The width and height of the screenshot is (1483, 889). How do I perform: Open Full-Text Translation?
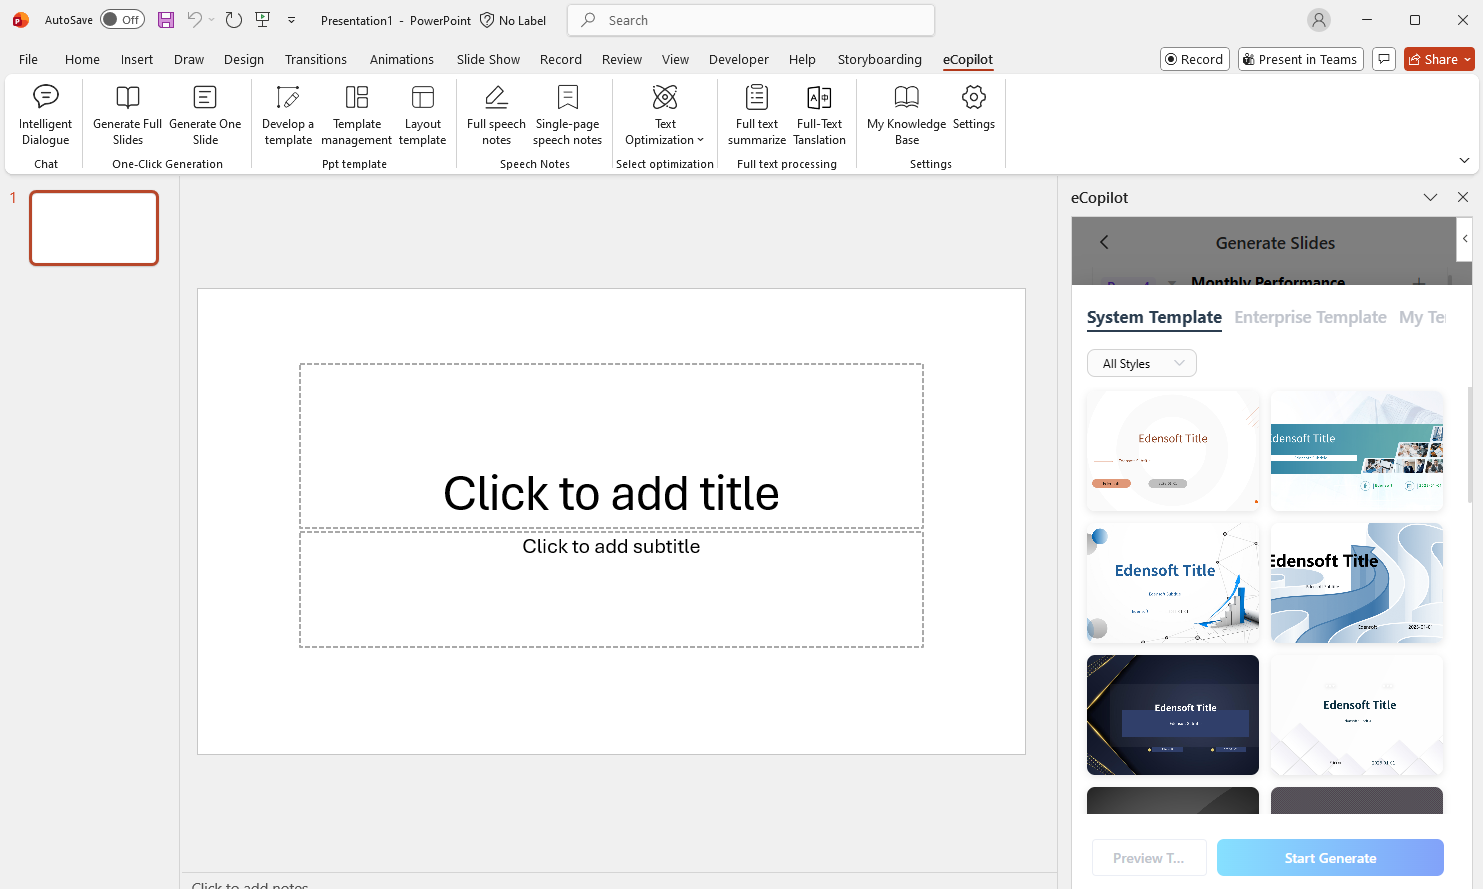tap(819, 115)
